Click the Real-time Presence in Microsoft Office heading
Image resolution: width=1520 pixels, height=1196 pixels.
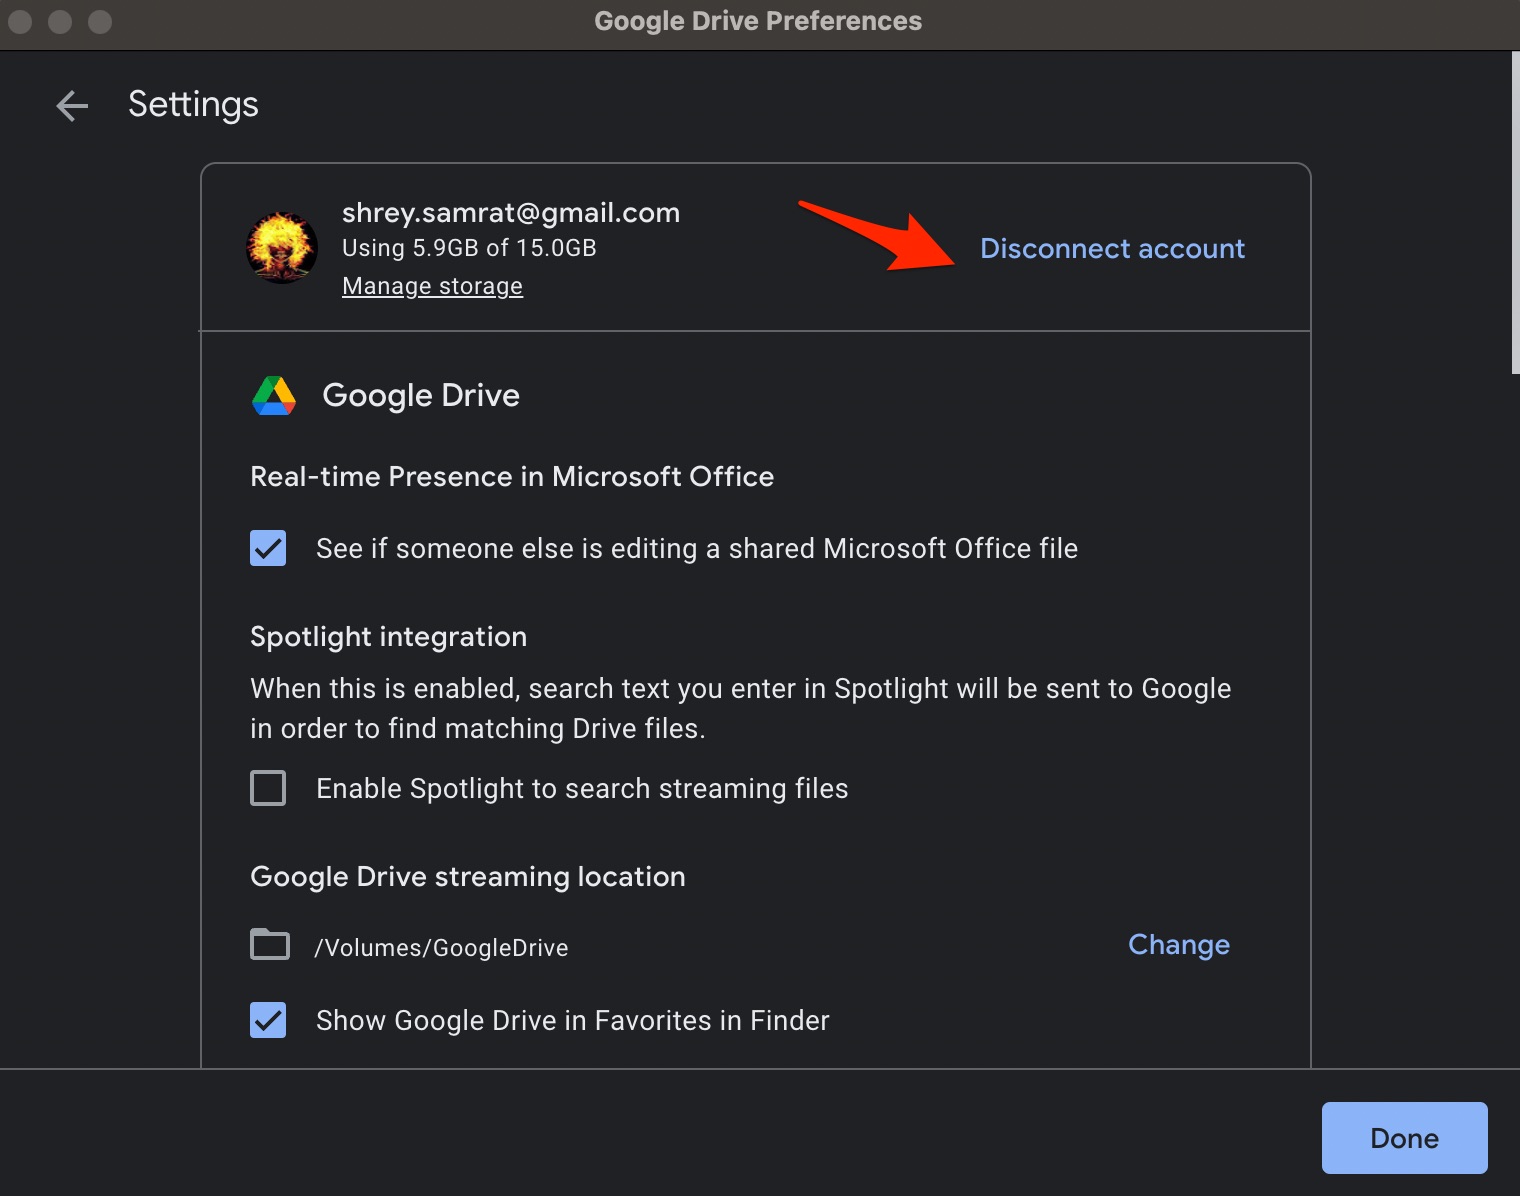coord(512,476)
